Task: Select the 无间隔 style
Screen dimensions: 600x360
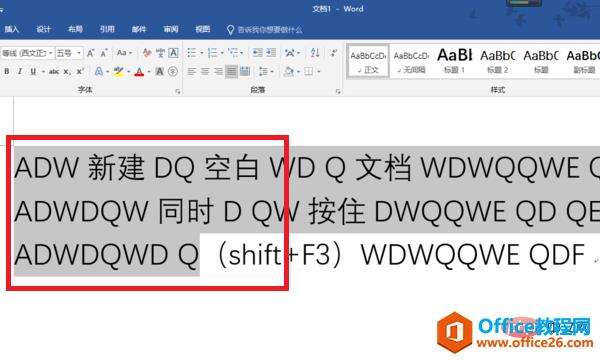Action: [x=411, y=61]
